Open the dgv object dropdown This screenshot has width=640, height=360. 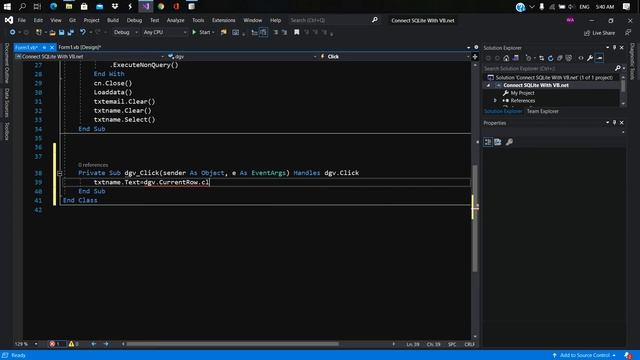click(x=242, y=57)
